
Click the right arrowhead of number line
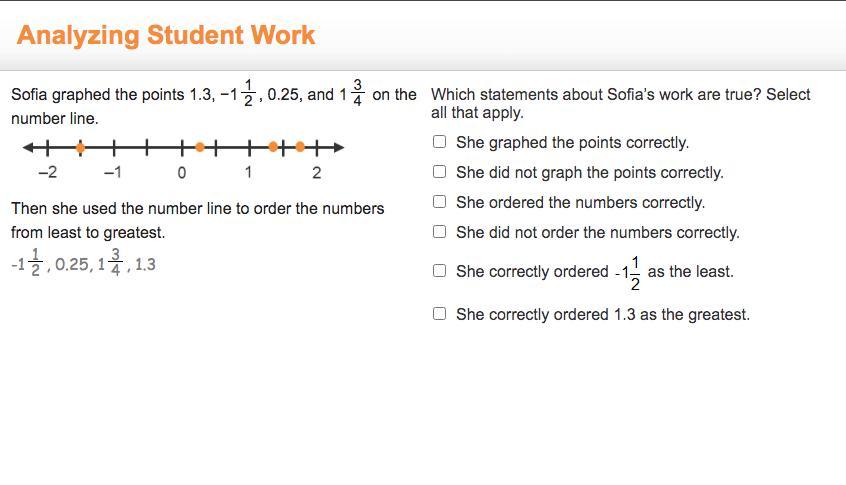click(x=338, y=147)
